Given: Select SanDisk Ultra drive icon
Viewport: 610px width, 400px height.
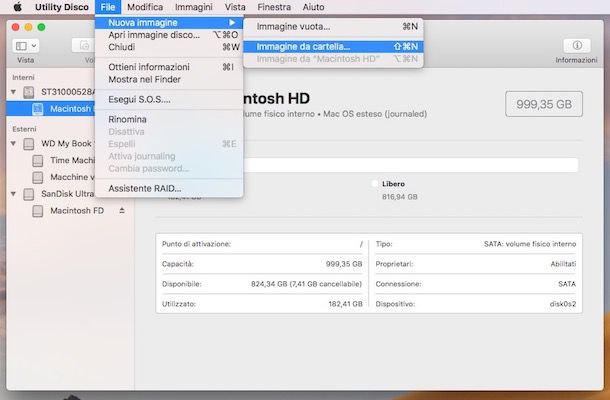Looking at the screenshot, I should point(28,194).
